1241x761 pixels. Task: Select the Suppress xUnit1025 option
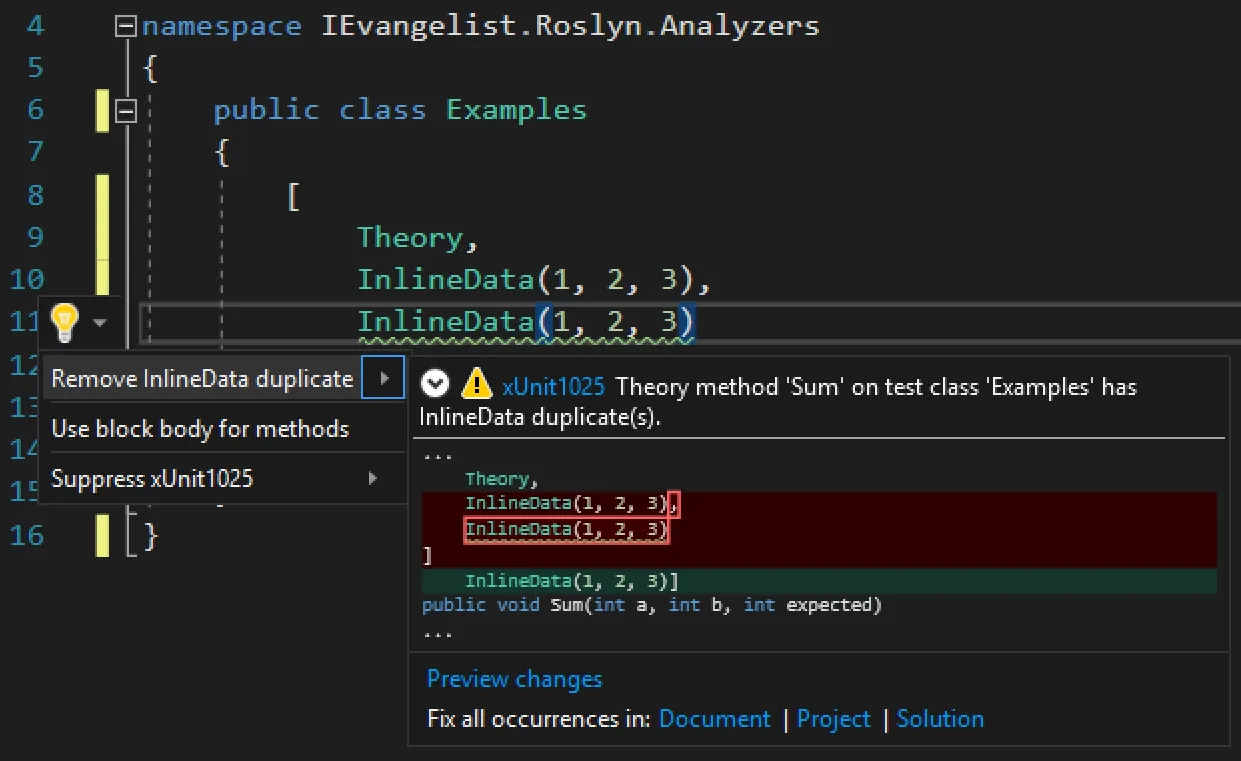152,479
